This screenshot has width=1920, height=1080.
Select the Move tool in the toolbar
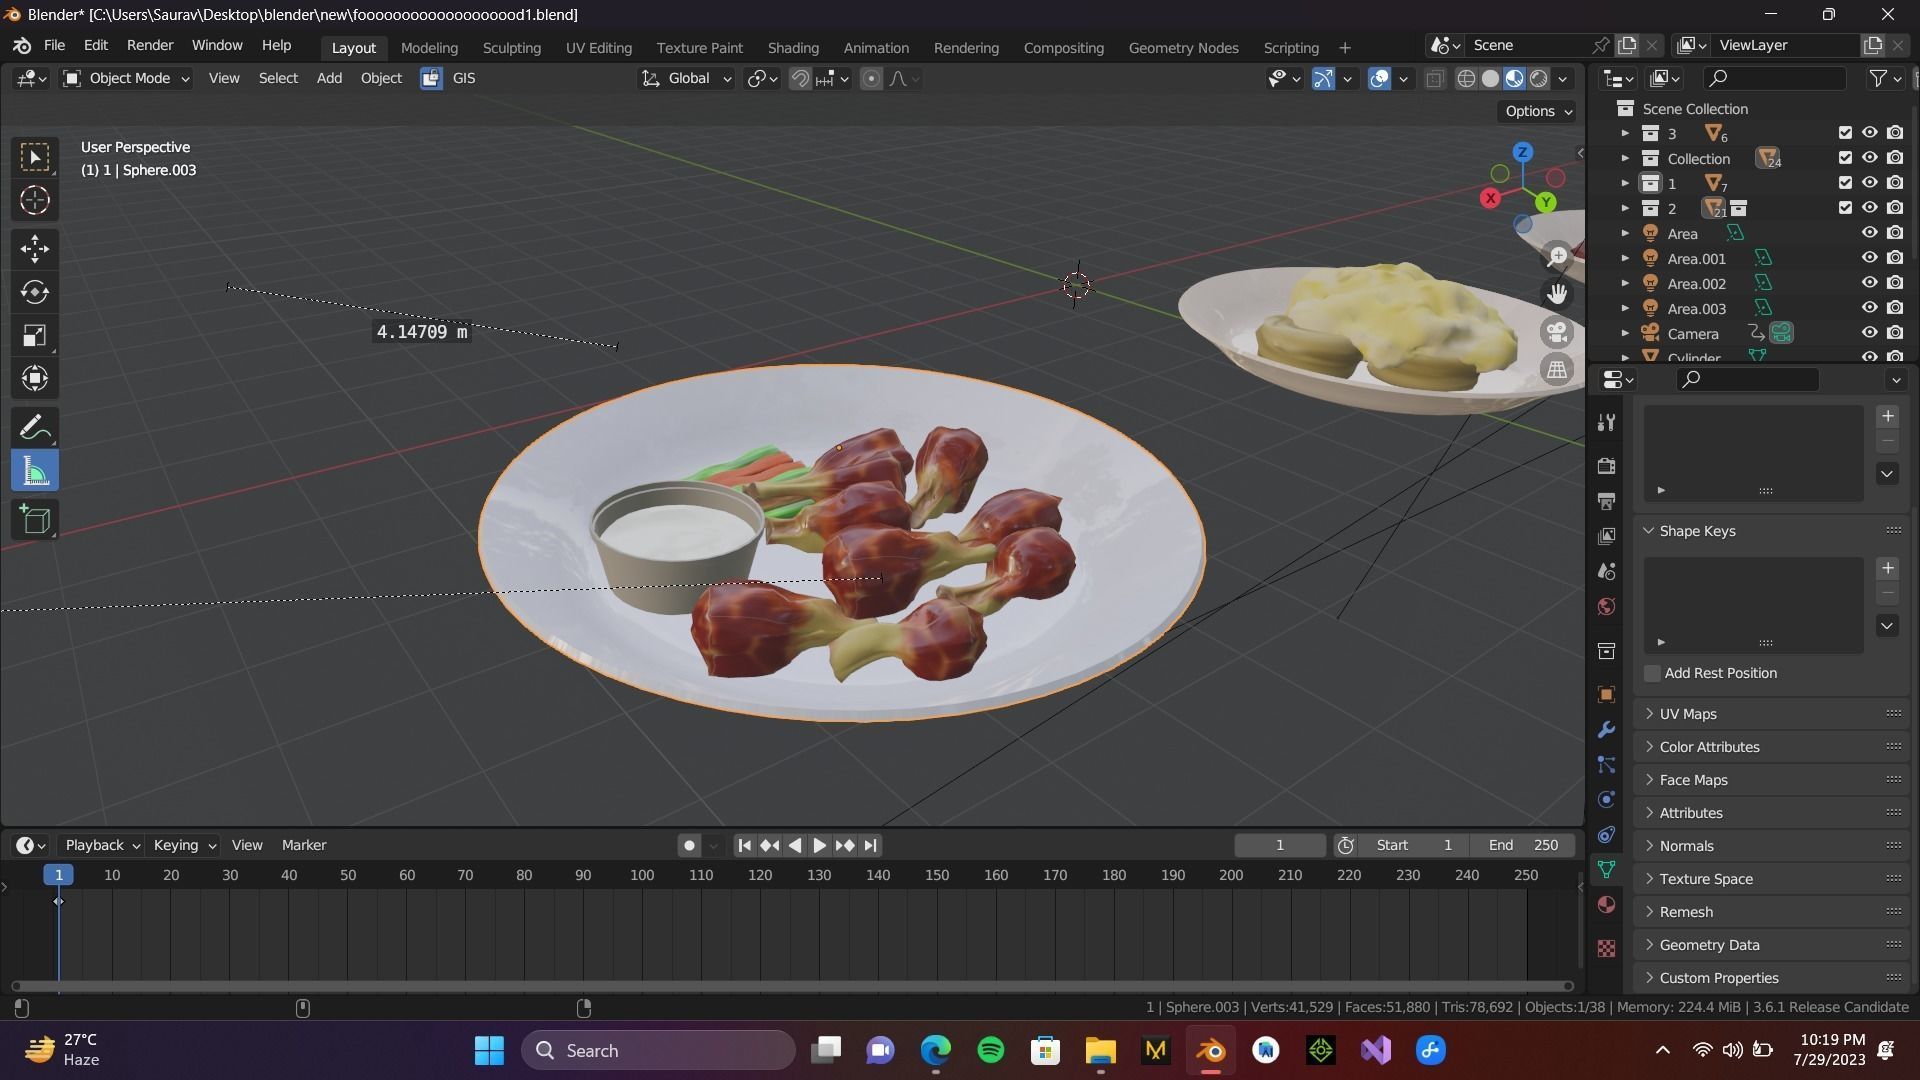(35, 248)
